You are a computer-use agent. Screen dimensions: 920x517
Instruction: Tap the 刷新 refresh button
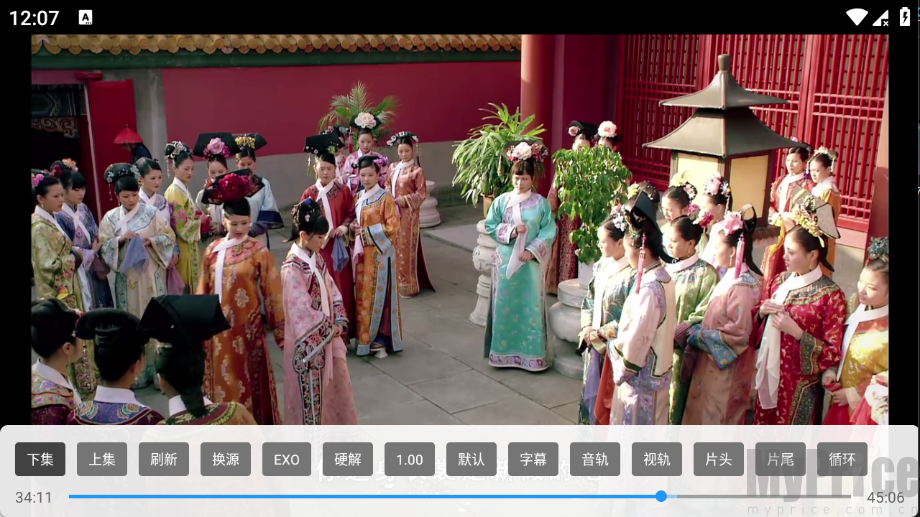[x=164, y=459]
